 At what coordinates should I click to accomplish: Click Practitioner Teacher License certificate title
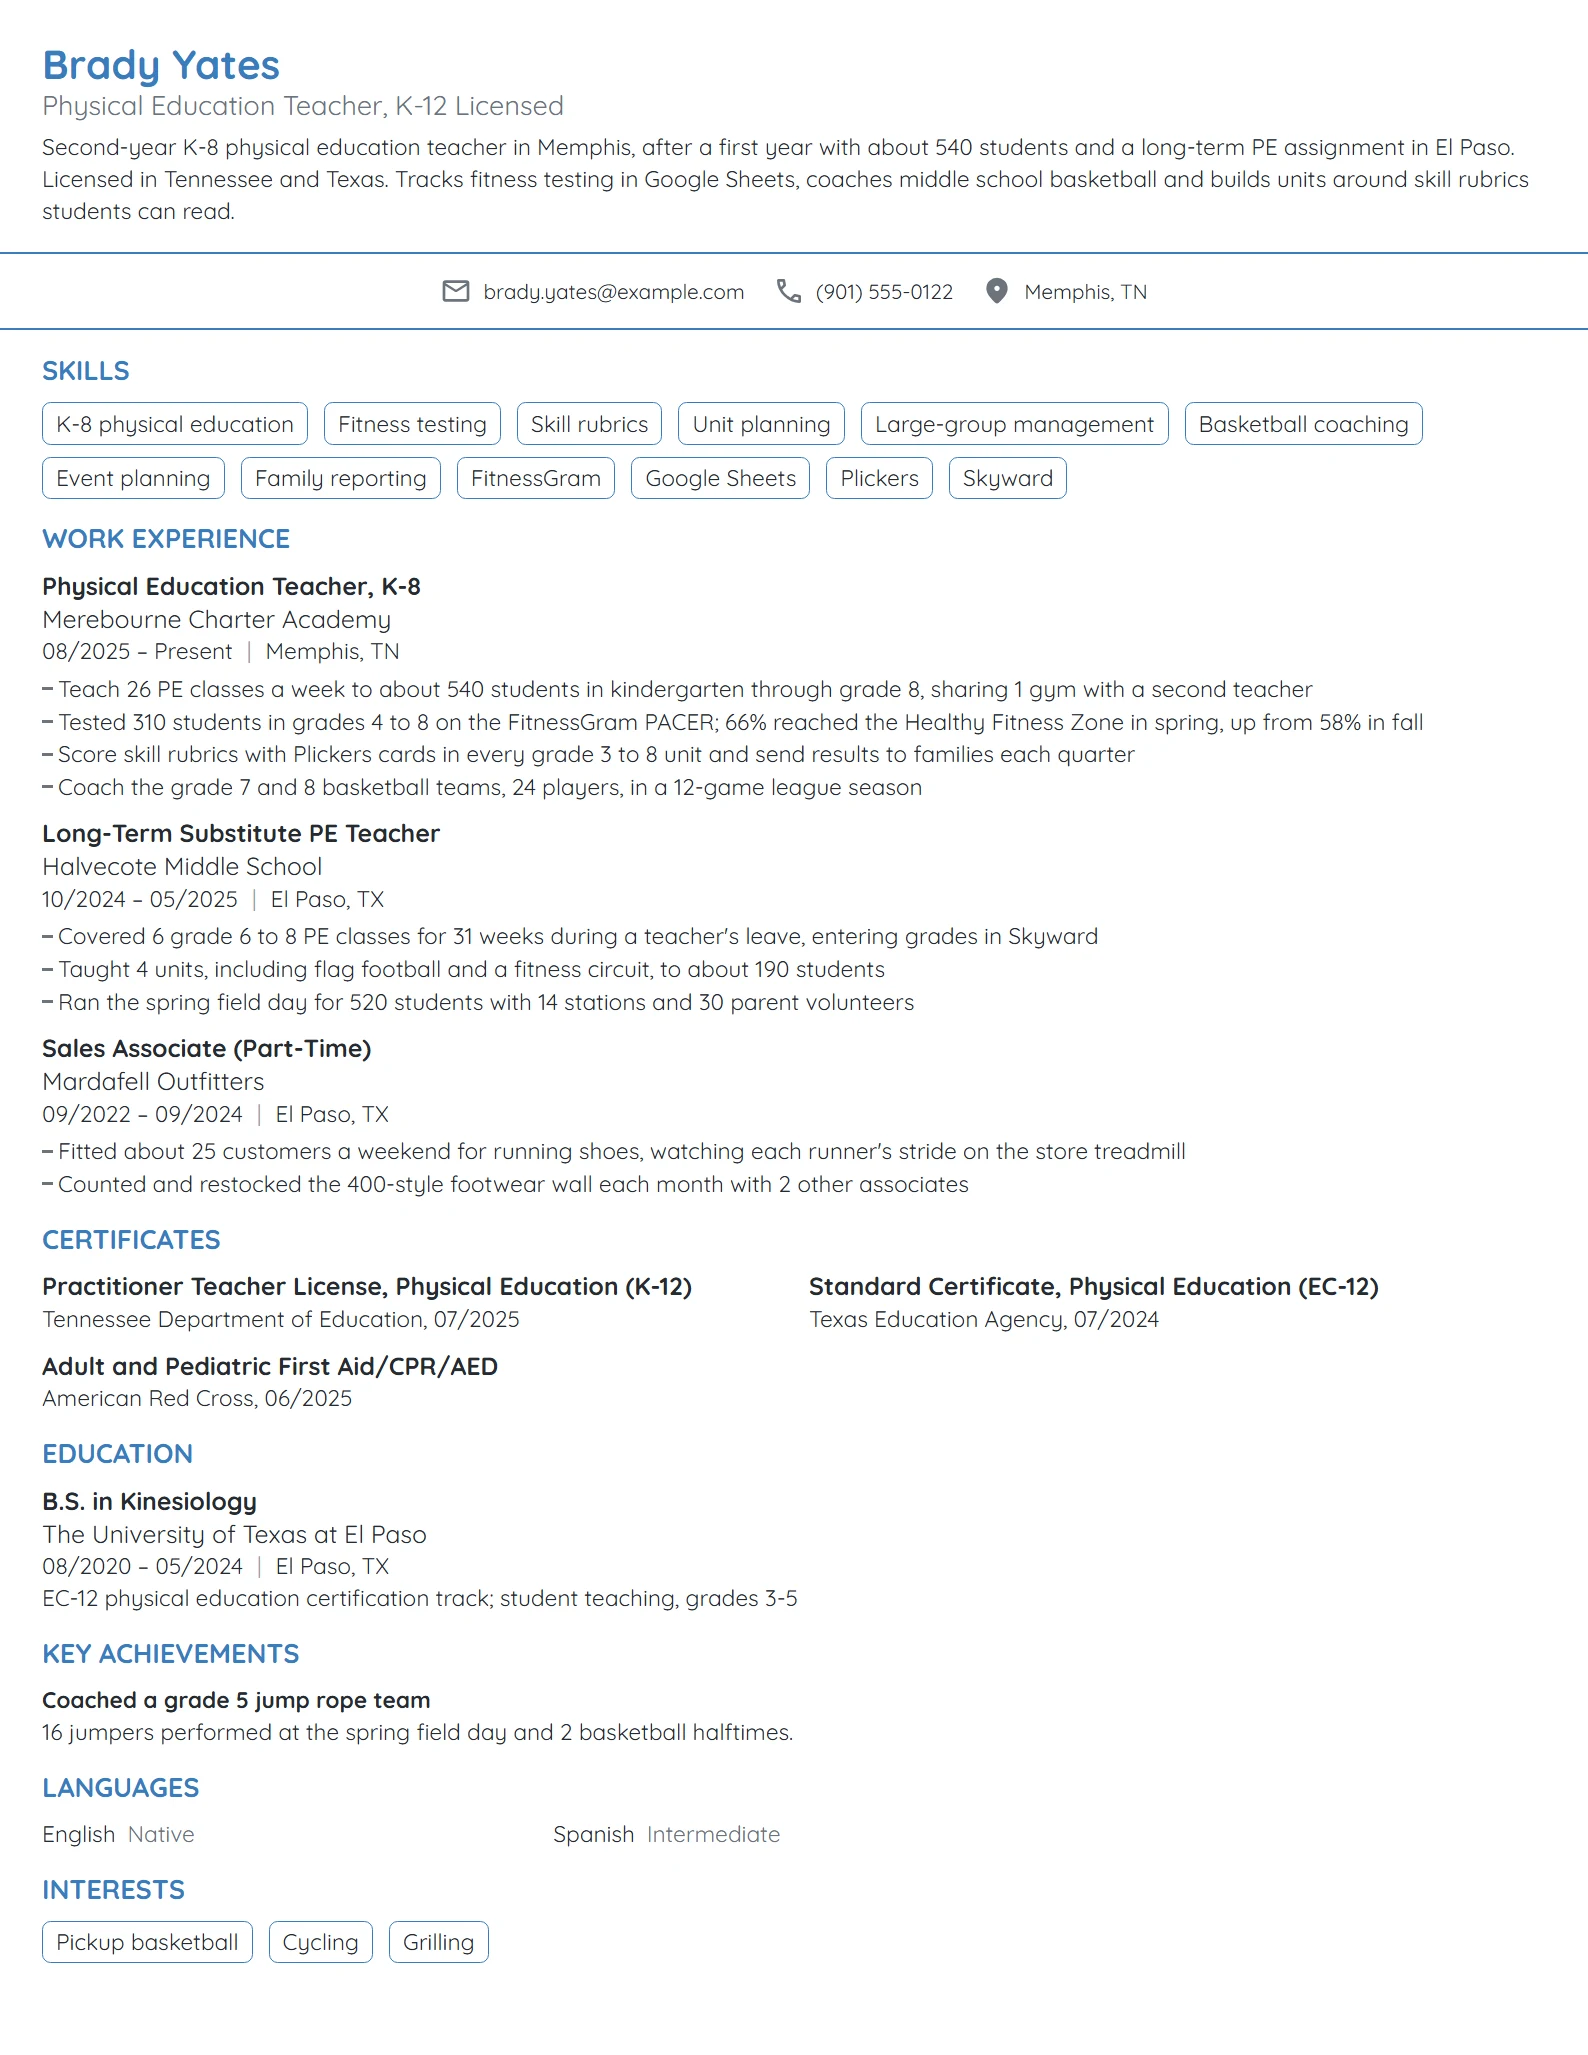[x=367, y=1287]
